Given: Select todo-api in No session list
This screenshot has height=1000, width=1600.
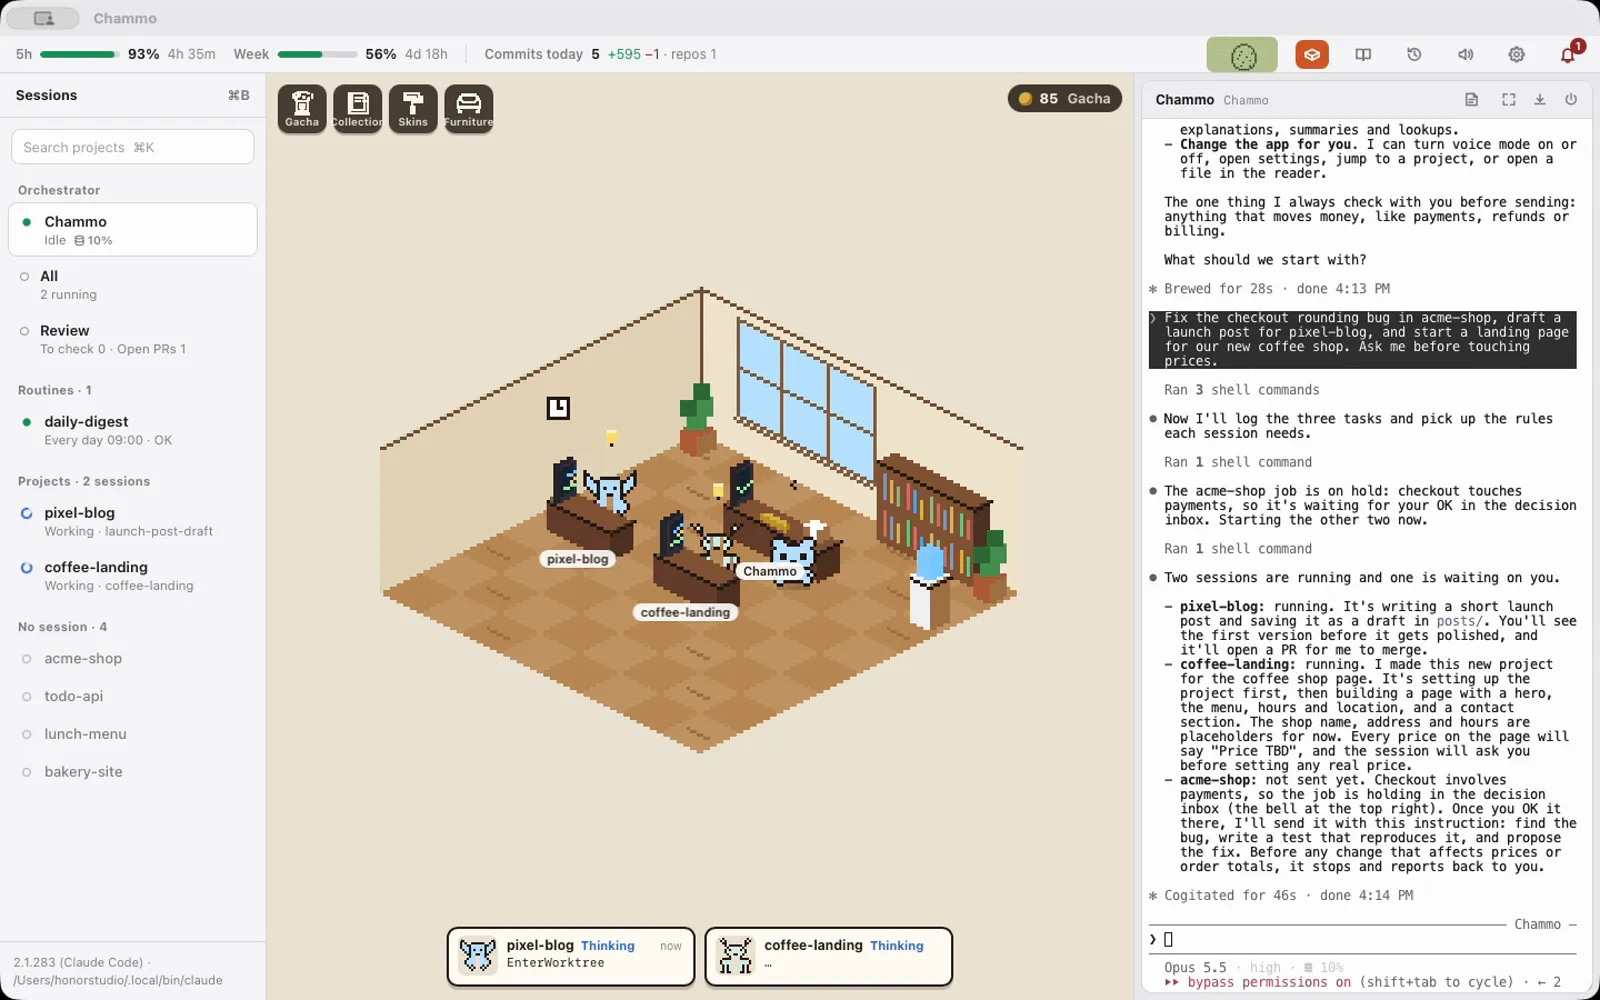Looking at the screenshot, I should (132, 696).
